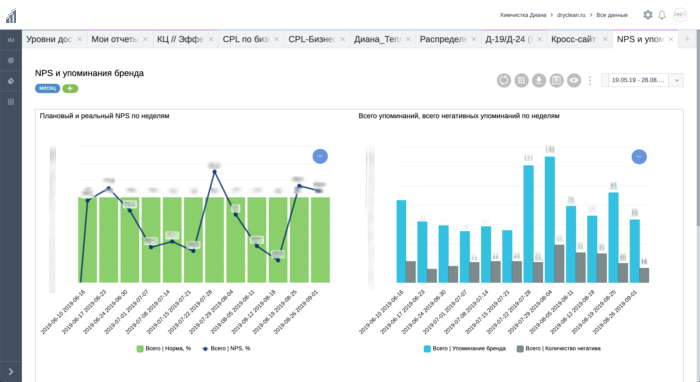The height and width of the screenshot is (382, 700).
Task: Click the refresh report icon
Action: pyautogui.click(x=504, y=80)
